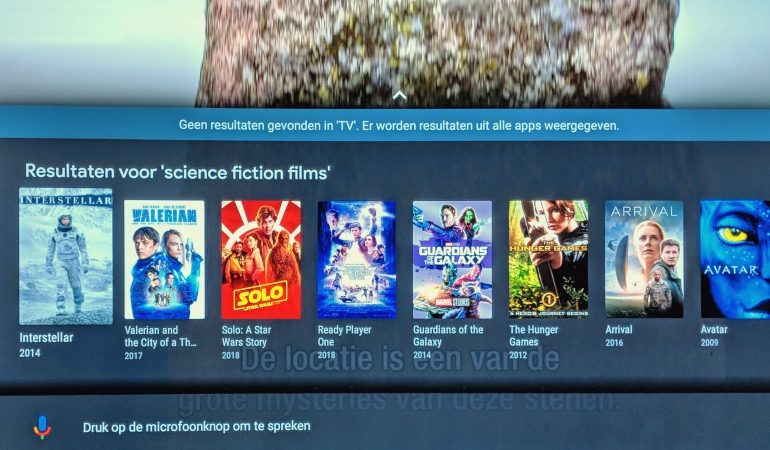Select the Google Assistant microphone icon
770x450 pixels.
[x=42, y=427]
